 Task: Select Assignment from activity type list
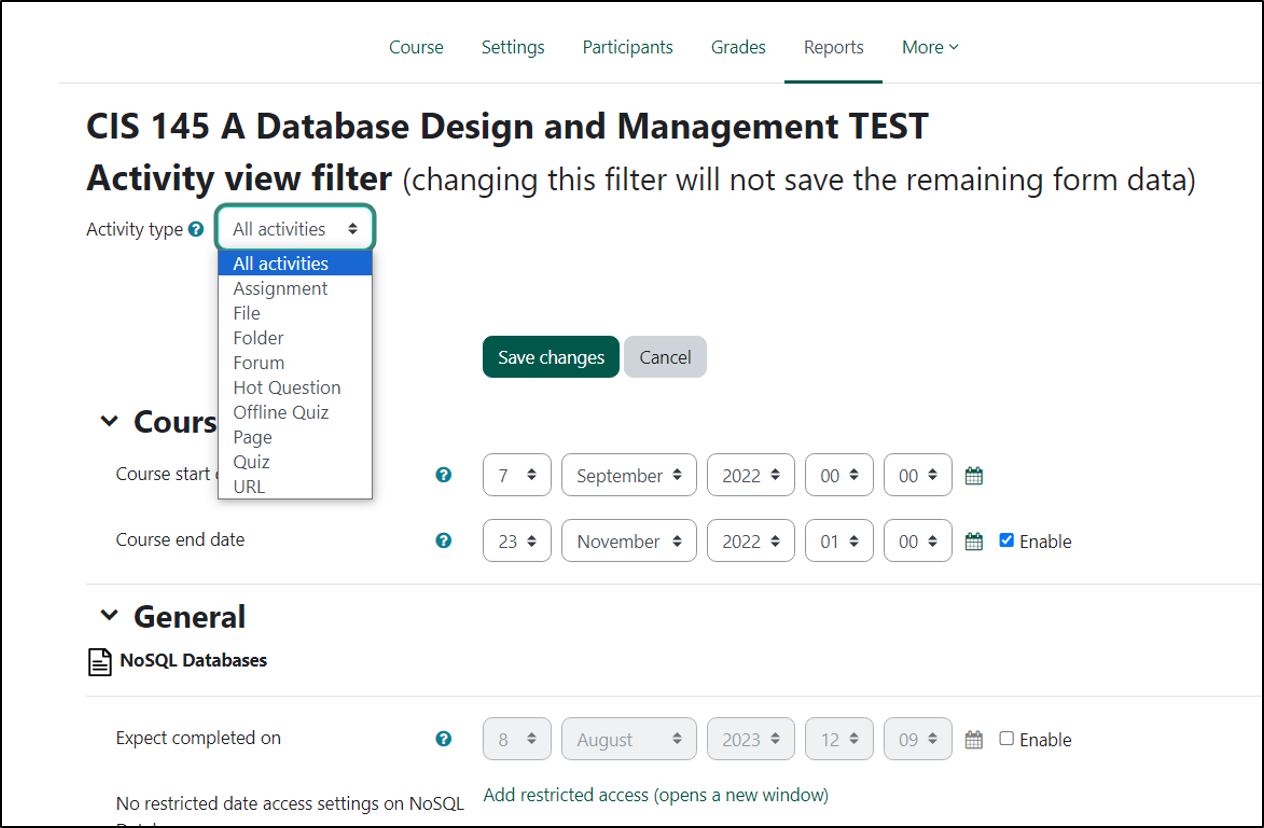[280, 289]
